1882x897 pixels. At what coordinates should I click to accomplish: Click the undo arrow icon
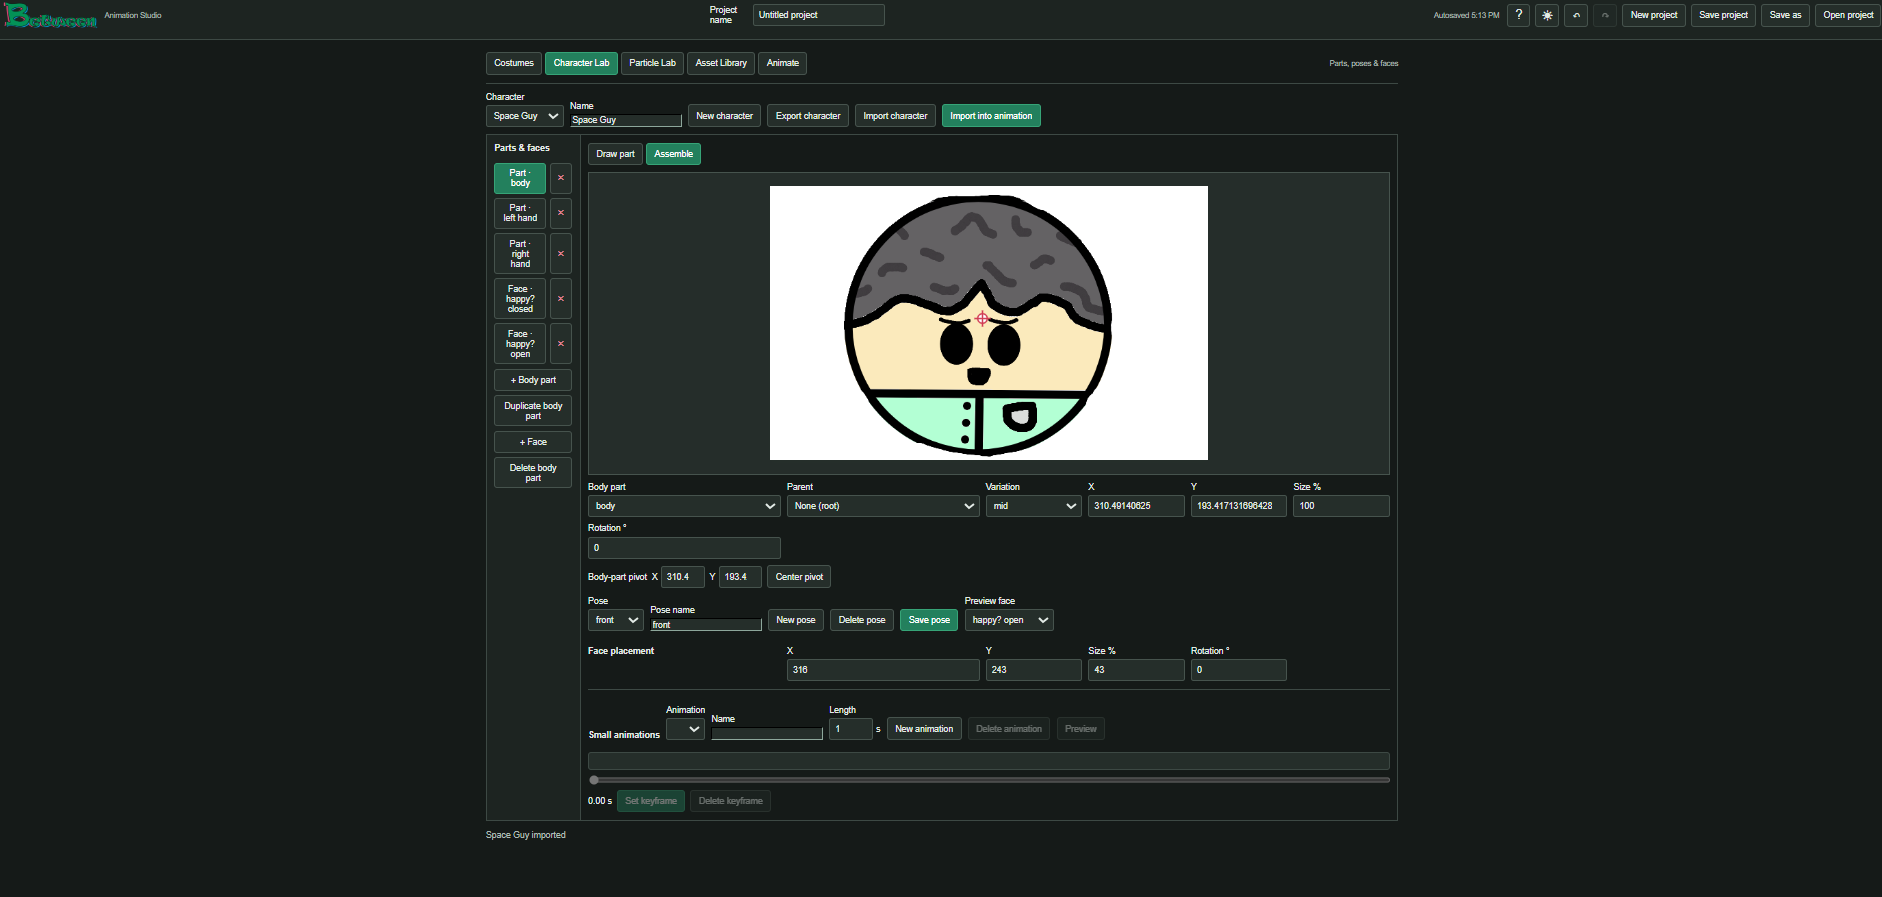[1576, 15]
